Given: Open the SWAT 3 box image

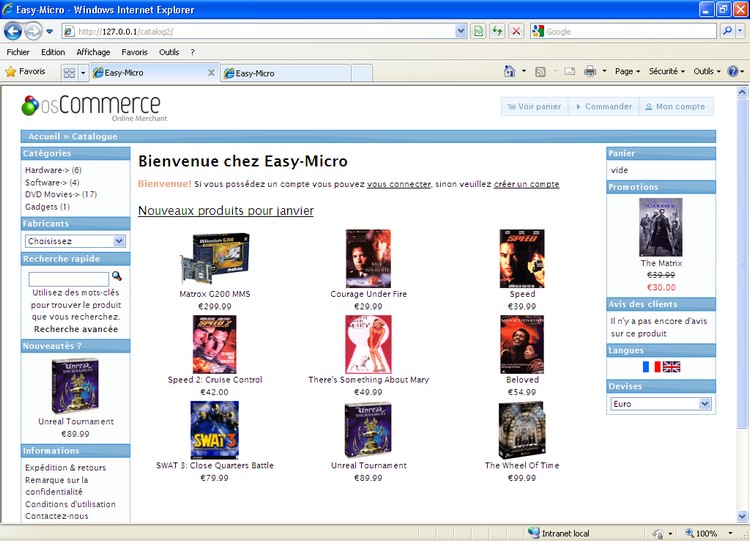Looking at the screenshot, I should click(214, 430).
